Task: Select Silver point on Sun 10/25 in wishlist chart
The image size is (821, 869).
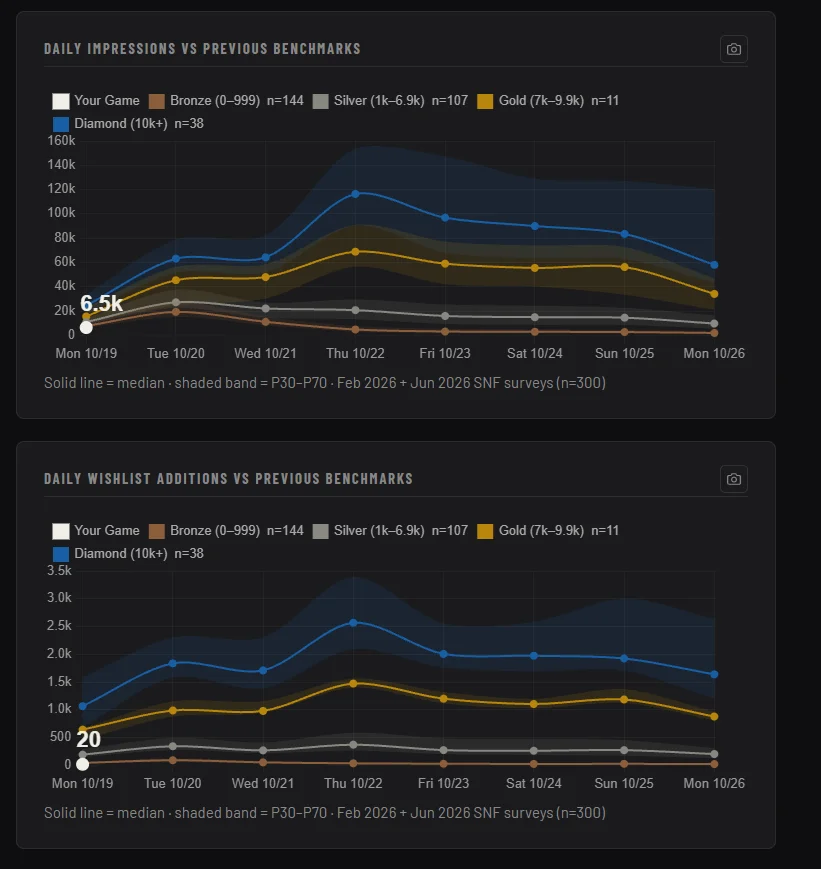Action: click(624, 750)
